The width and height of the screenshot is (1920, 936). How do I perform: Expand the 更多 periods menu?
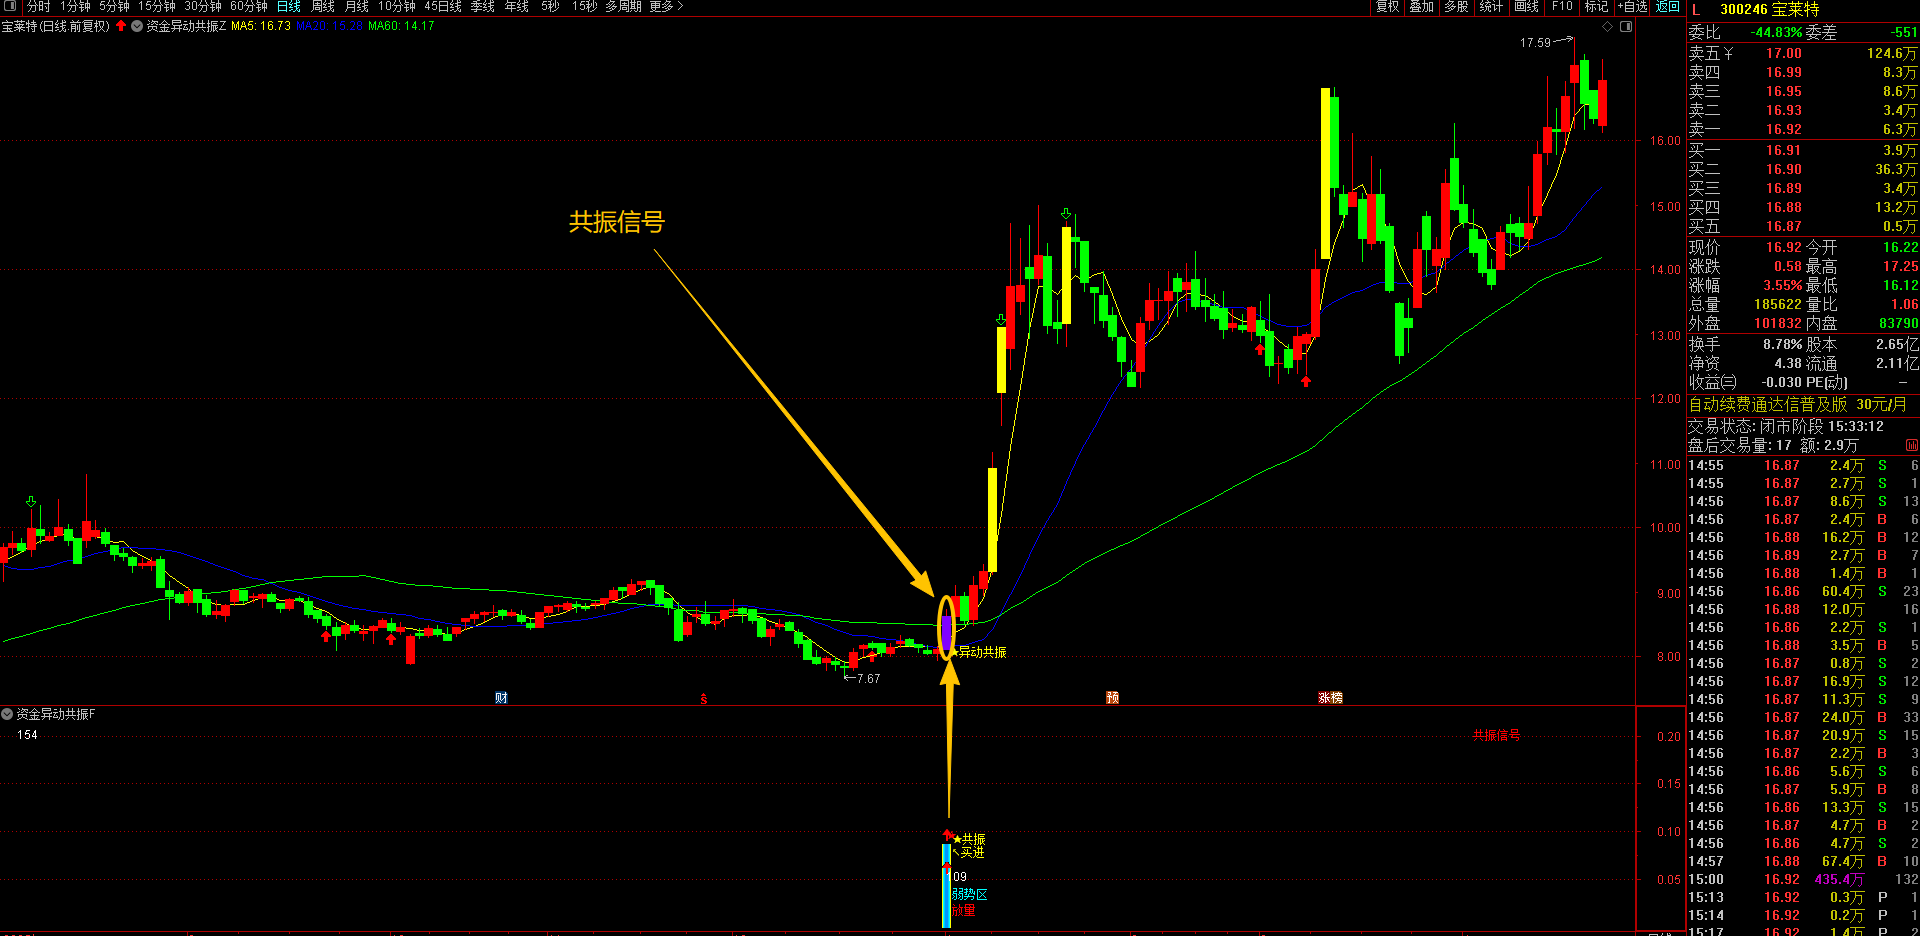click(667, 6)
